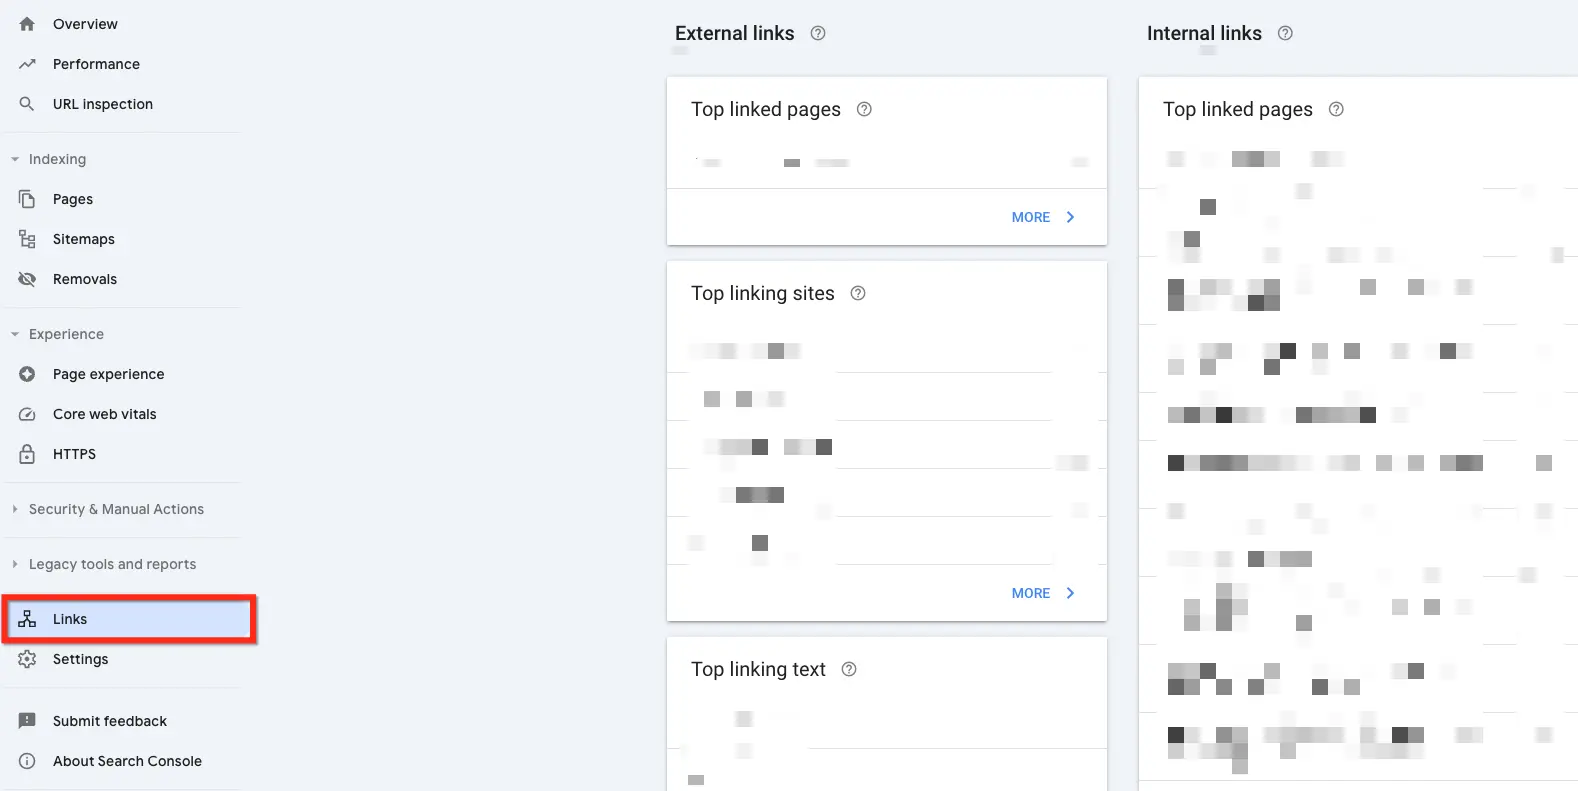Open the Overview home icon
The image size is (1578, 791).
(27, 24)
